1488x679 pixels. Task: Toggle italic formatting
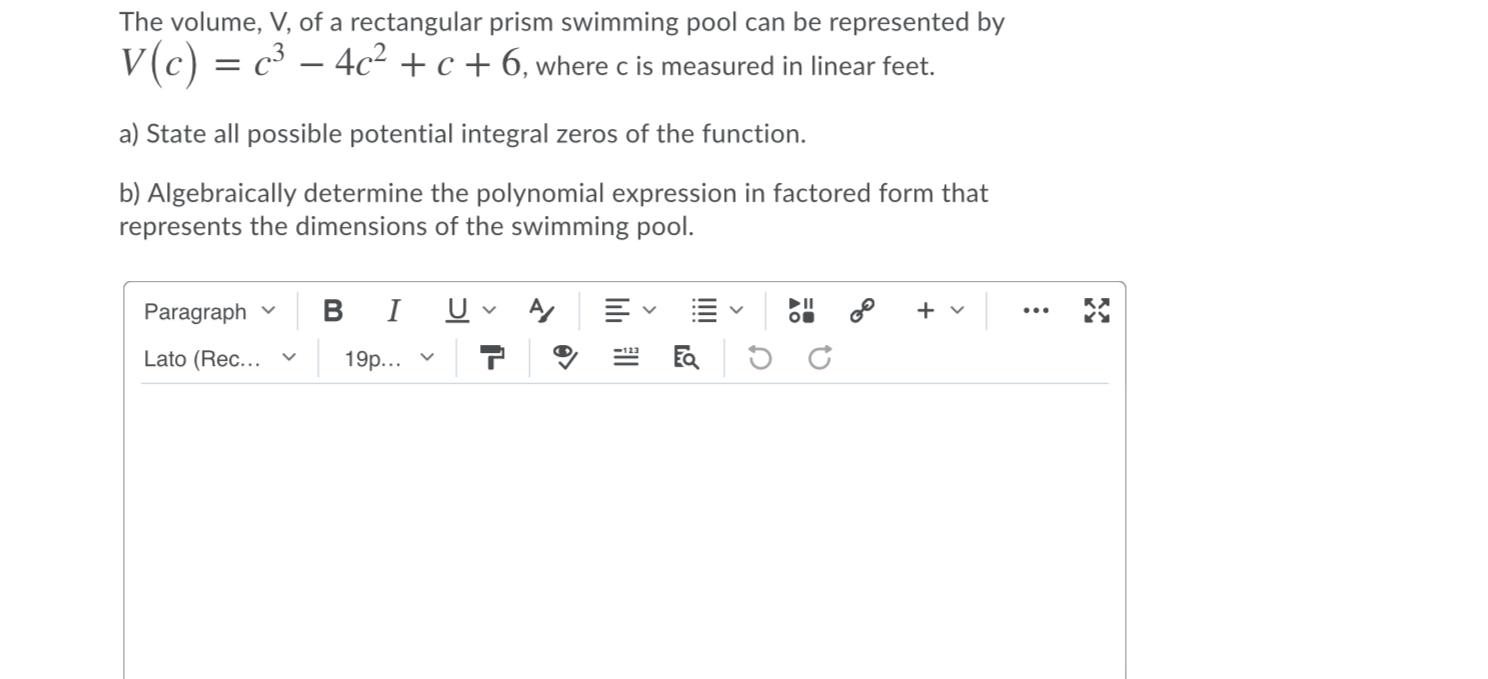(393, 311)
